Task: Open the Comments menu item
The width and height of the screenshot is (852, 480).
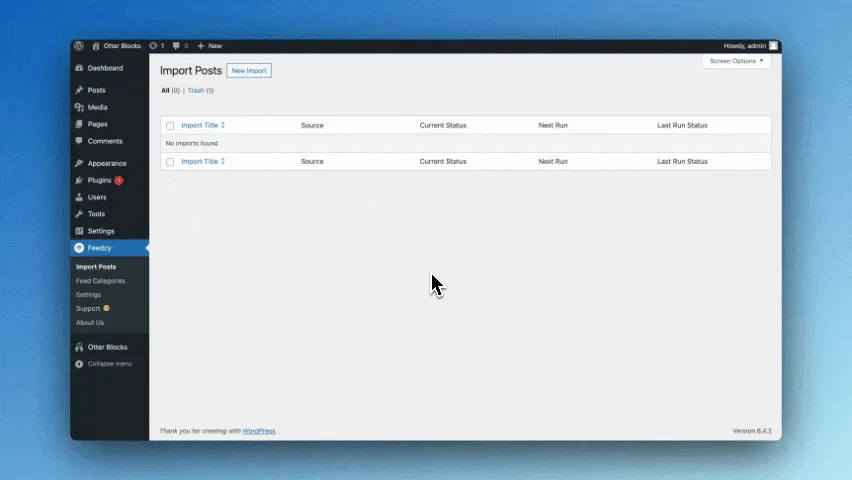Action: 105,141
